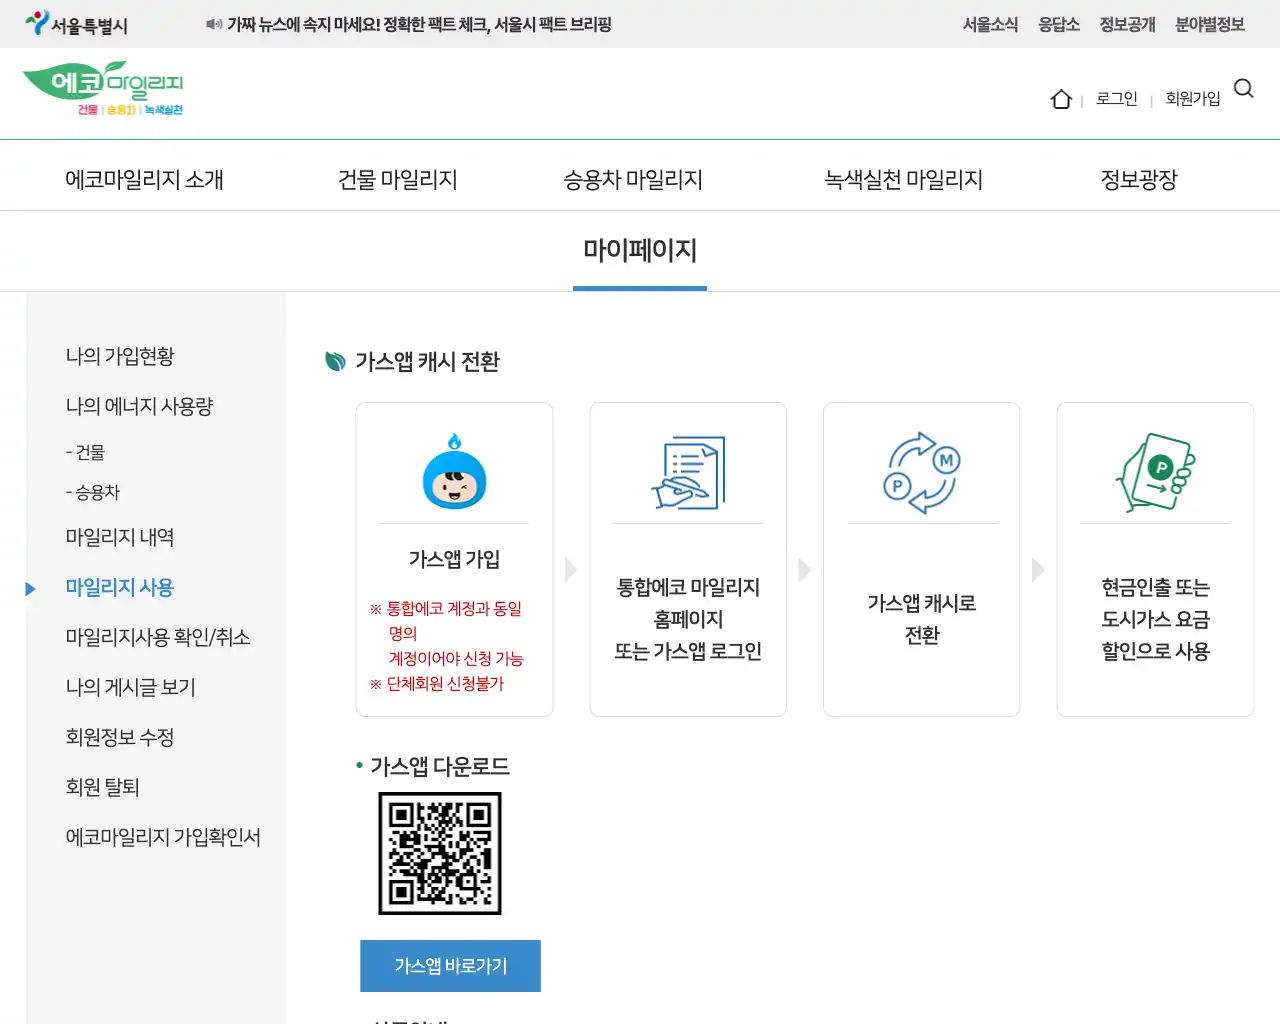Screen dimensions: 1280x1024
Task: Open 마일리지사용 확인/취소 in sidebar
Action: point(158,637)
